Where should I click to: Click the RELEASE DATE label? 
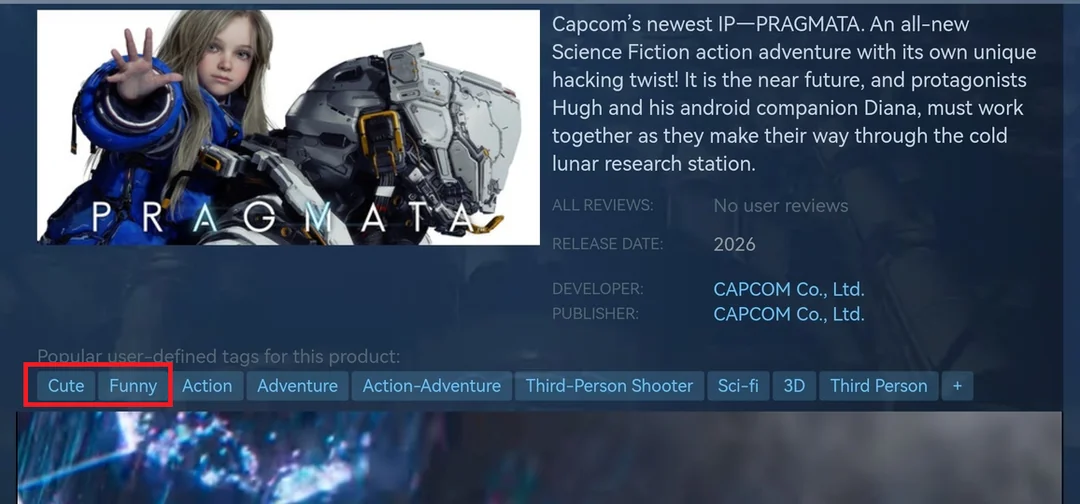point(608,244)
